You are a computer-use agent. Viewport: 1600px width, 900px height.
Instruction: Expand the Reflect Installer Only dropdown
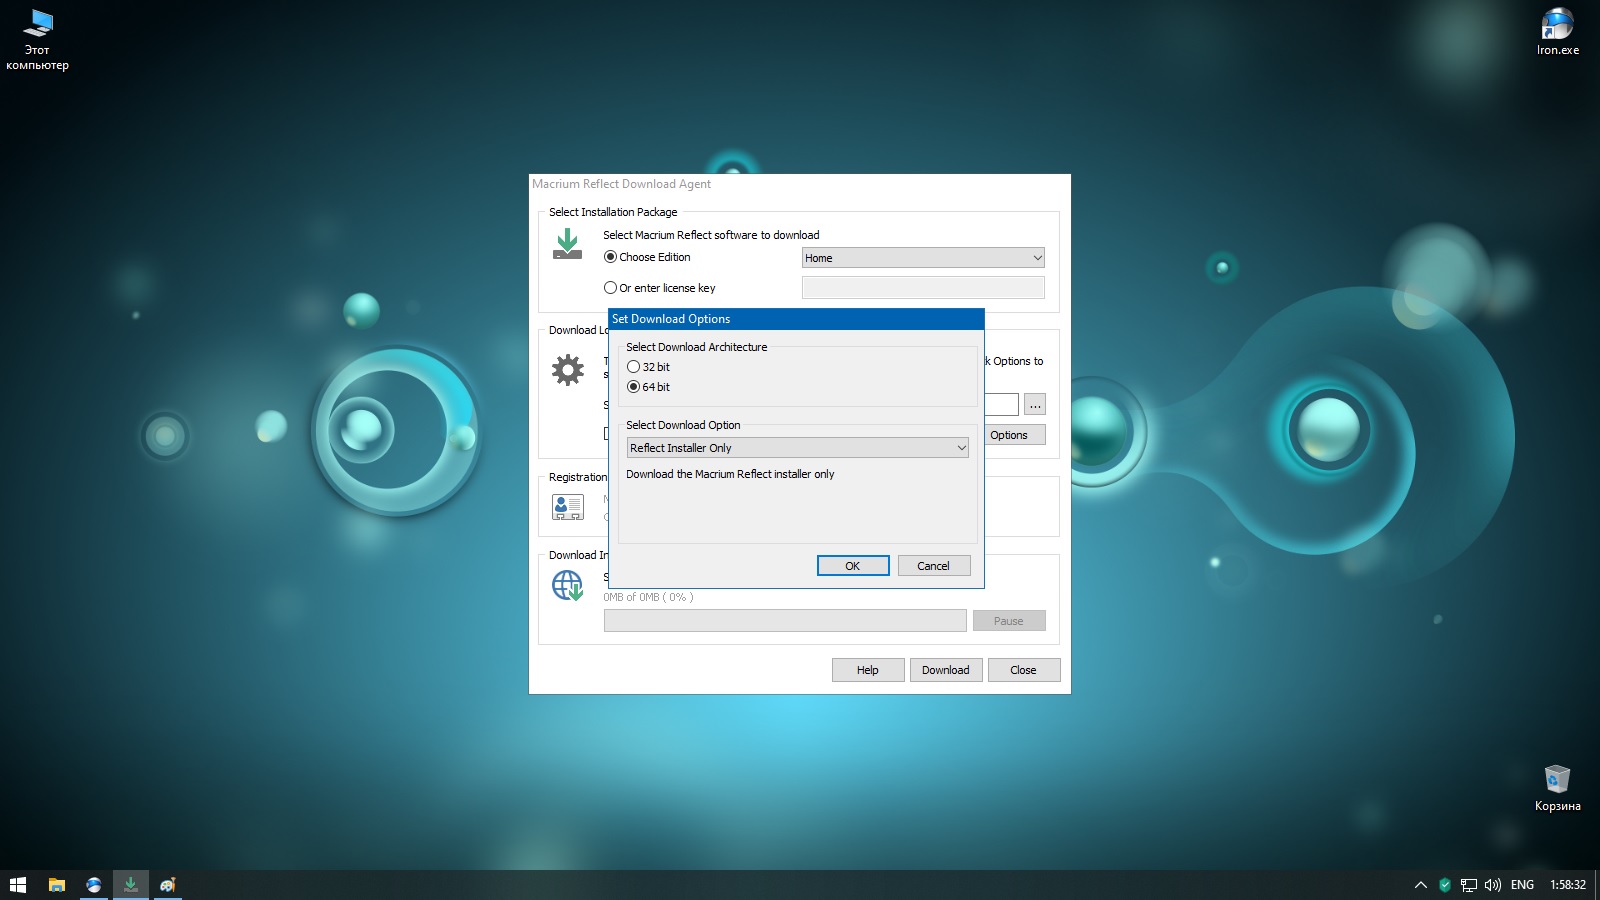click(x=797, y=448)
